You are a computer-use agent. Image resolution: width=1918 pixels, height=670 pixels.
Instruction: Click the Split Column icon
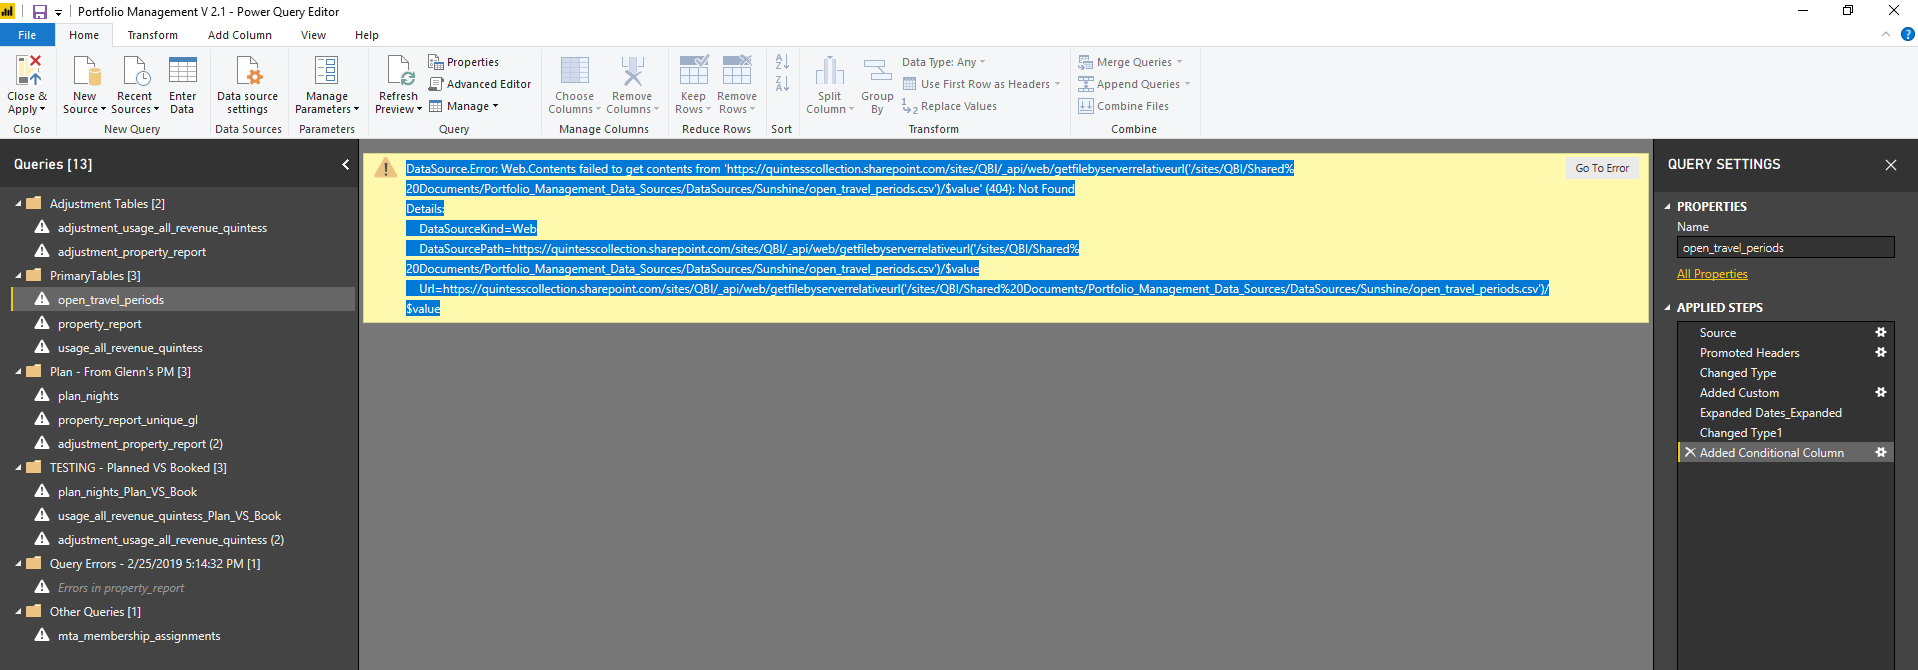coord(830,71)
